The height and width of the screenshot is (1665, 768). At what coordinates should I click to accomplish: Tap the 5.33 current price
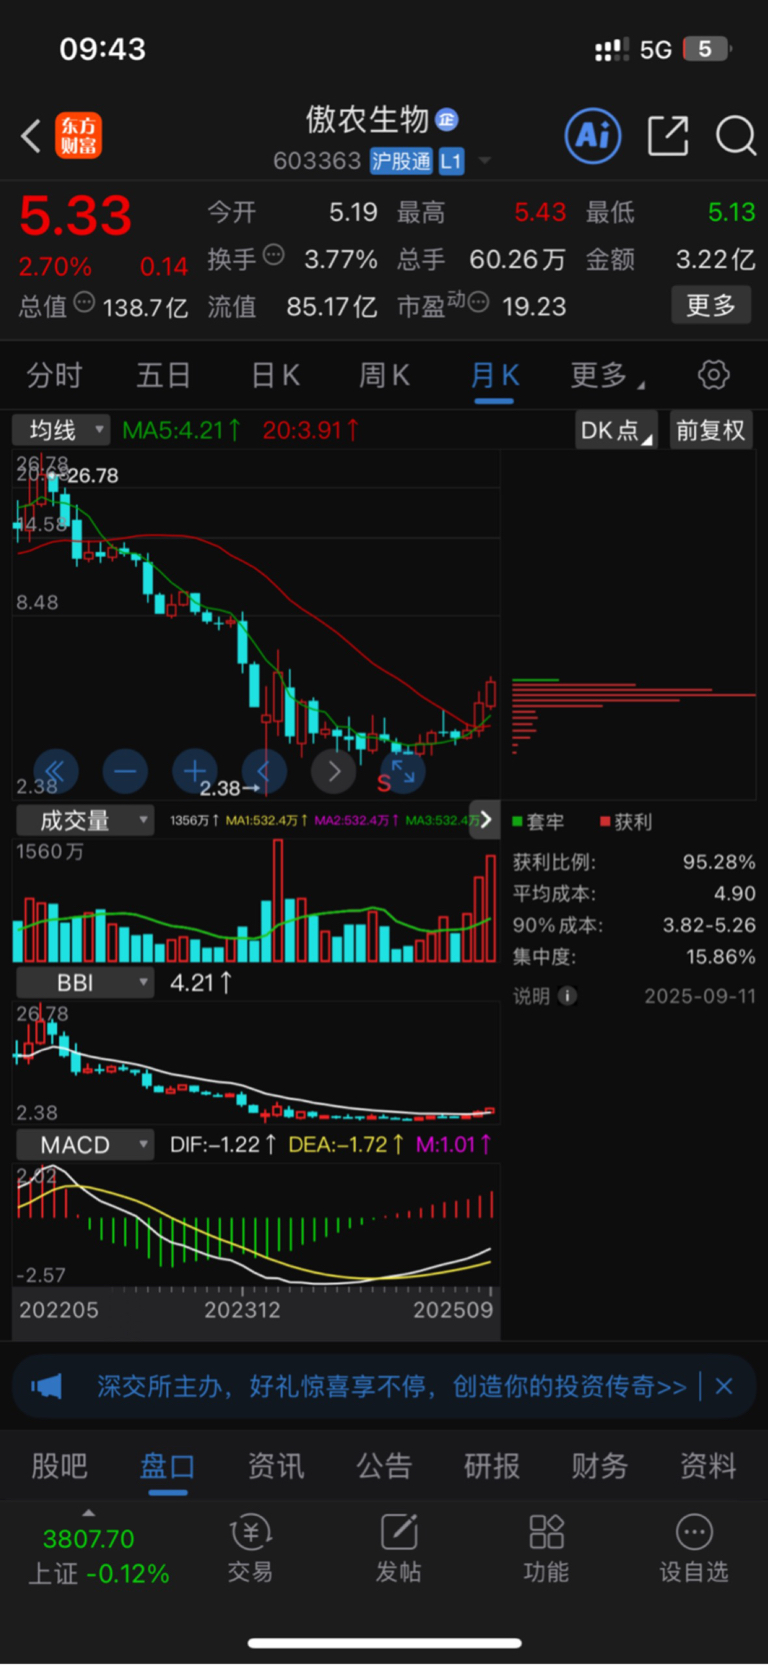[x=76, y=216]
